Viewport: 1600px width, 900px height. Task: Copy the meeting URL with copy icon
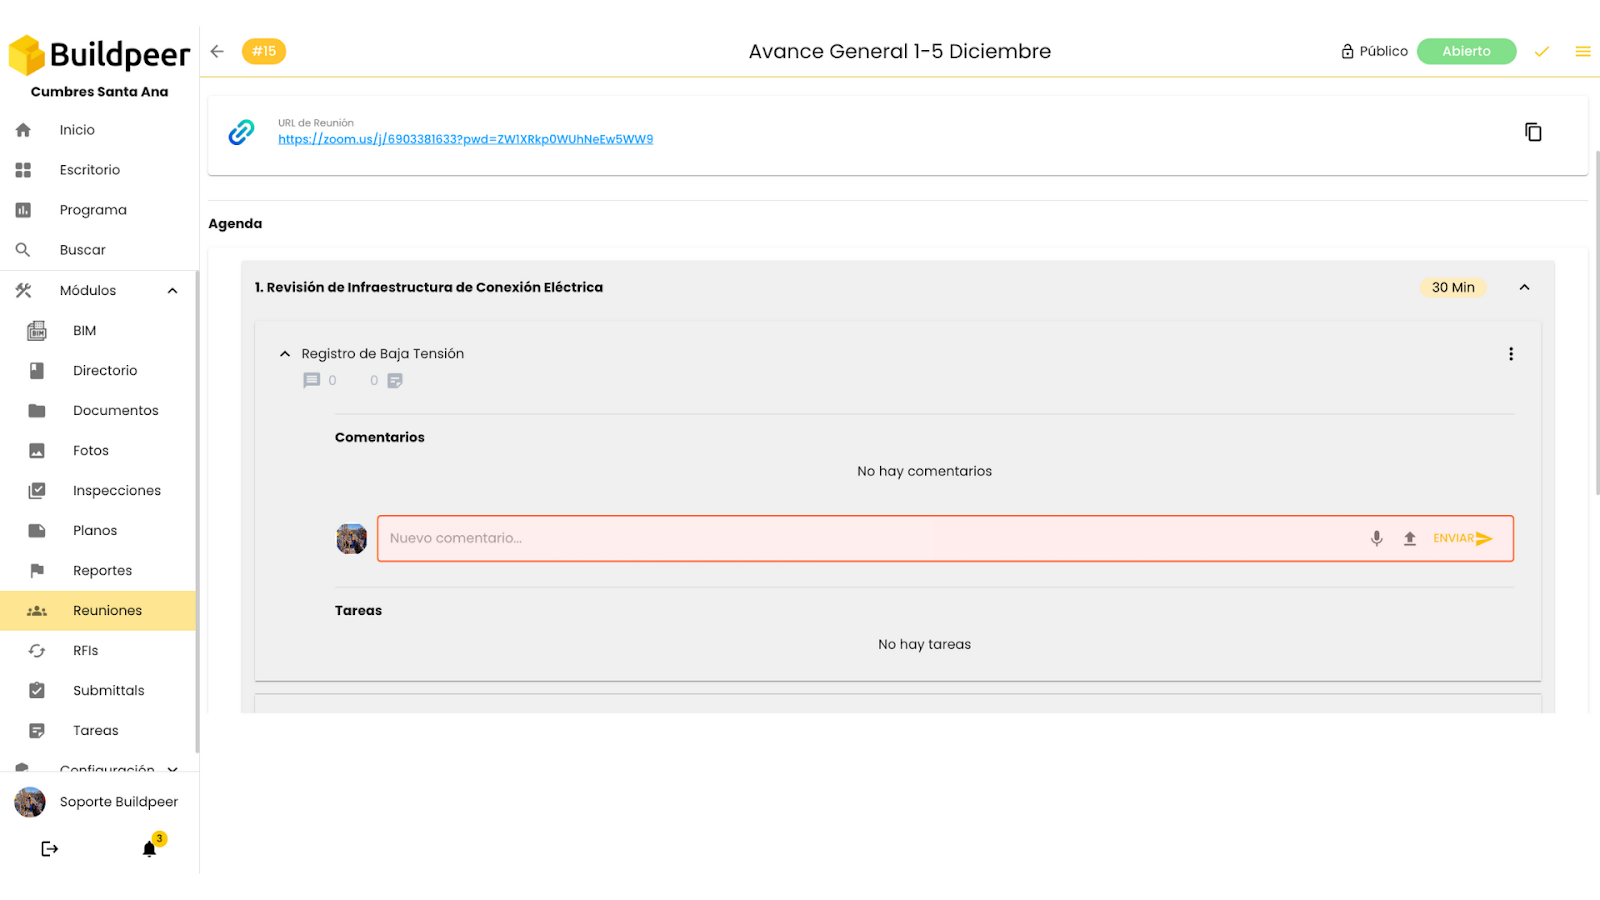[1533, 132]
